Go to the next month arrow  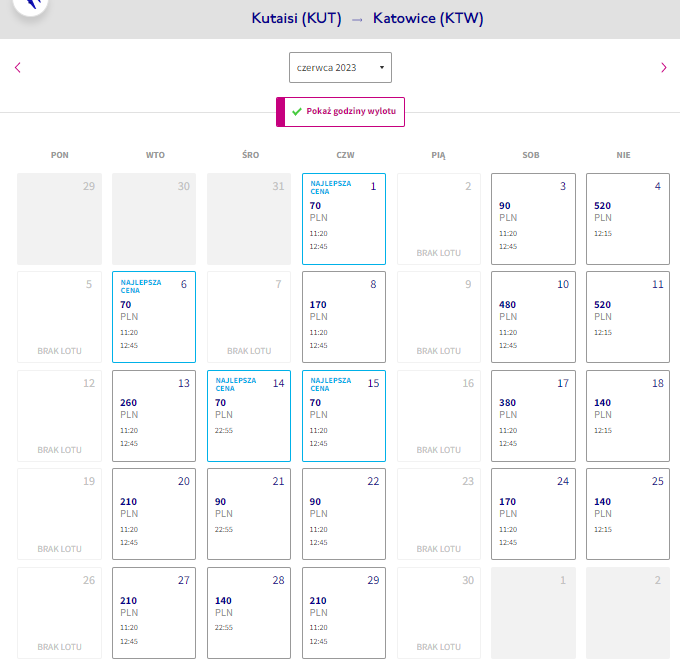point(664,68)
